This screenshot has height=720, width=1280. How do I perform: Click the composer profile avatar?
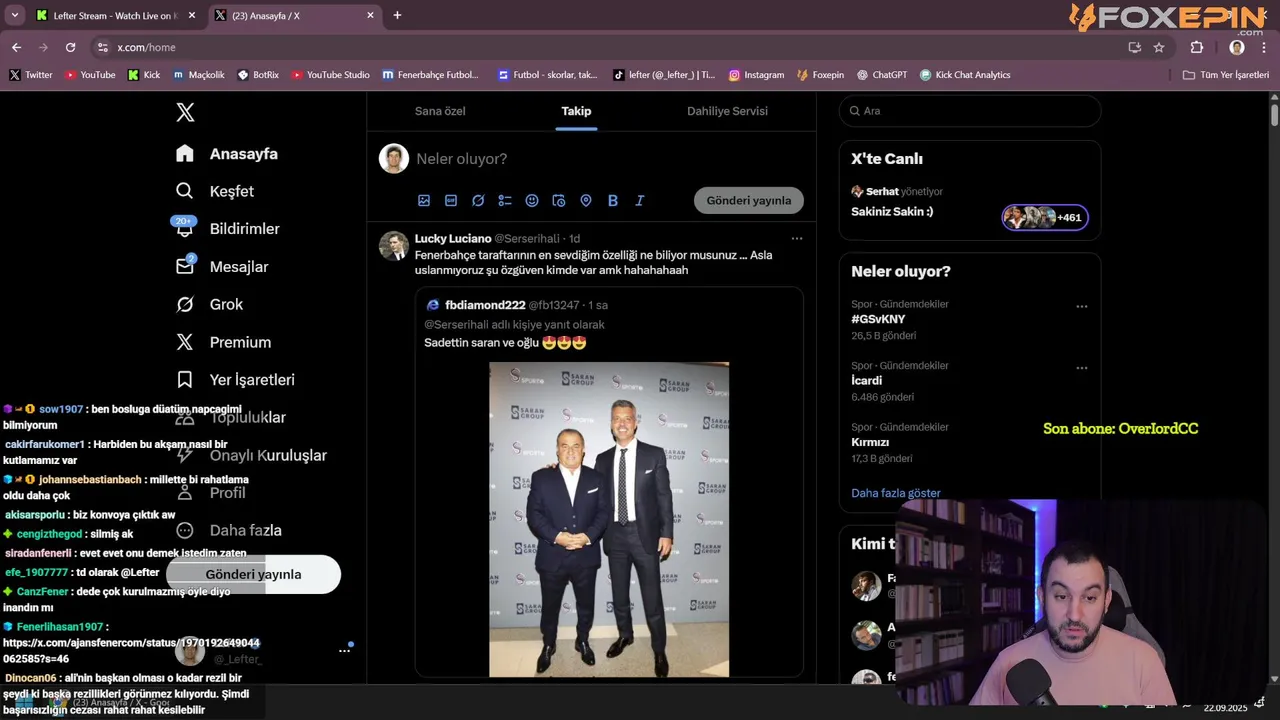[394, 158]
